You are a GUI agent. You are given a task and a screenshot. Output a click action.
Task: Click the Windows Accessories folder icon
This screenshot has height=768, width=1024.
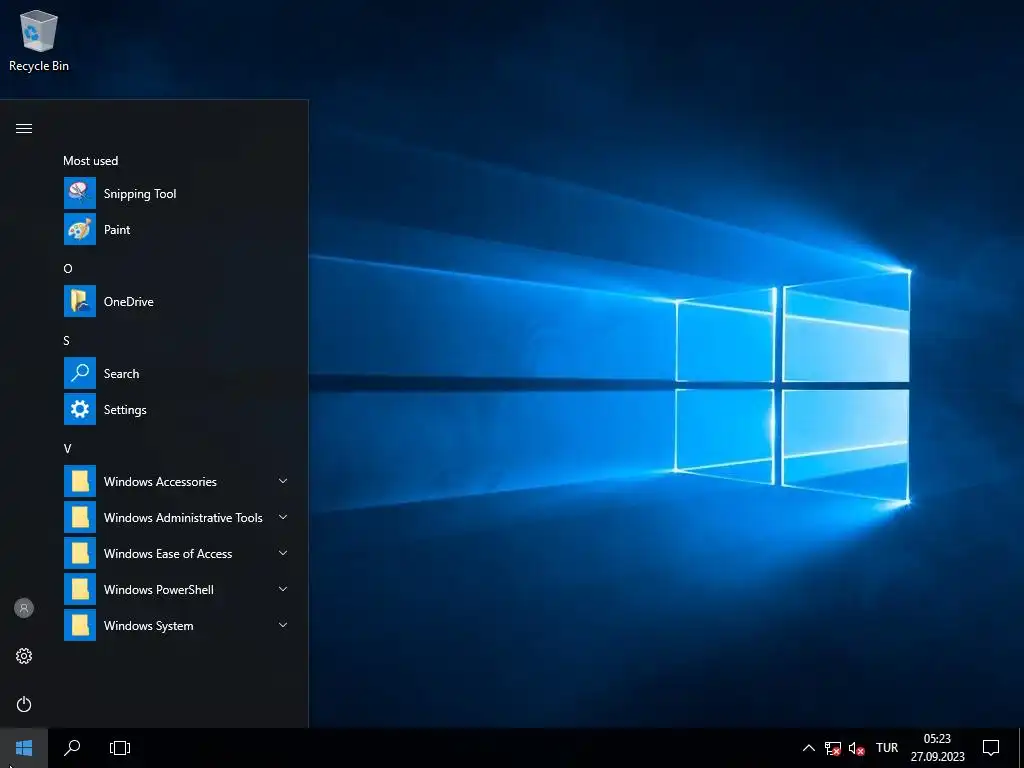pos(80,481)
